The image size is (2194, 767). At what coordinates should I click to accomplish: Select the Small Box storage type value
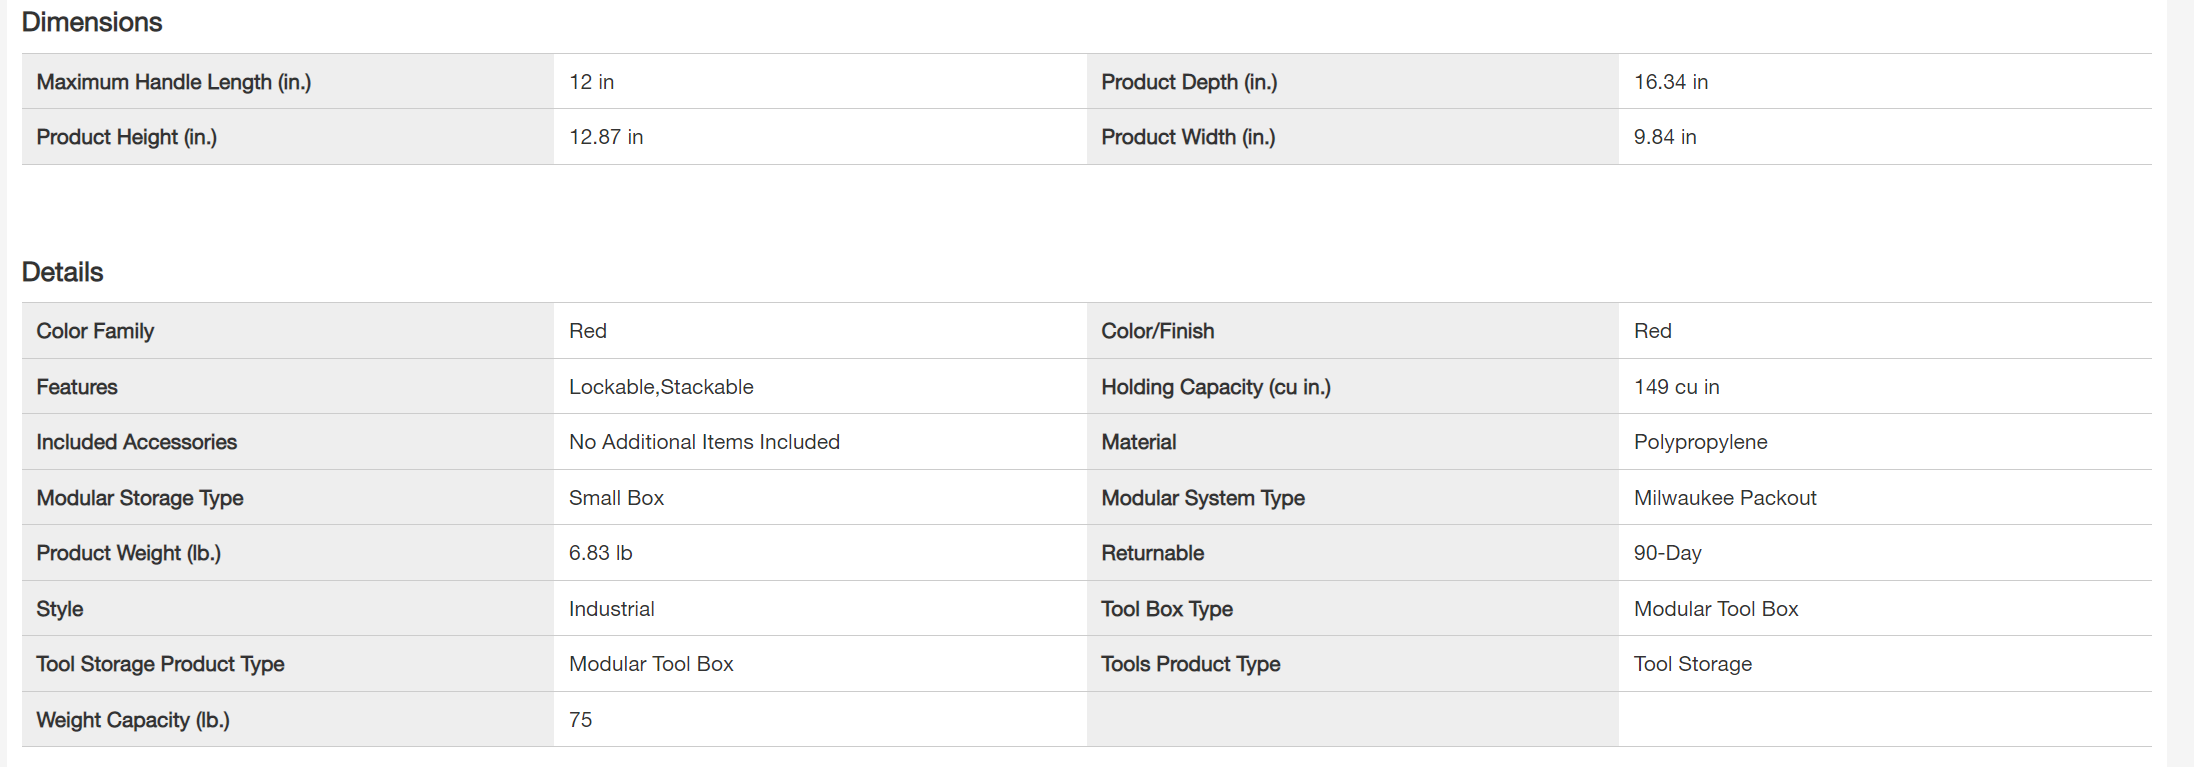[616, 498]
